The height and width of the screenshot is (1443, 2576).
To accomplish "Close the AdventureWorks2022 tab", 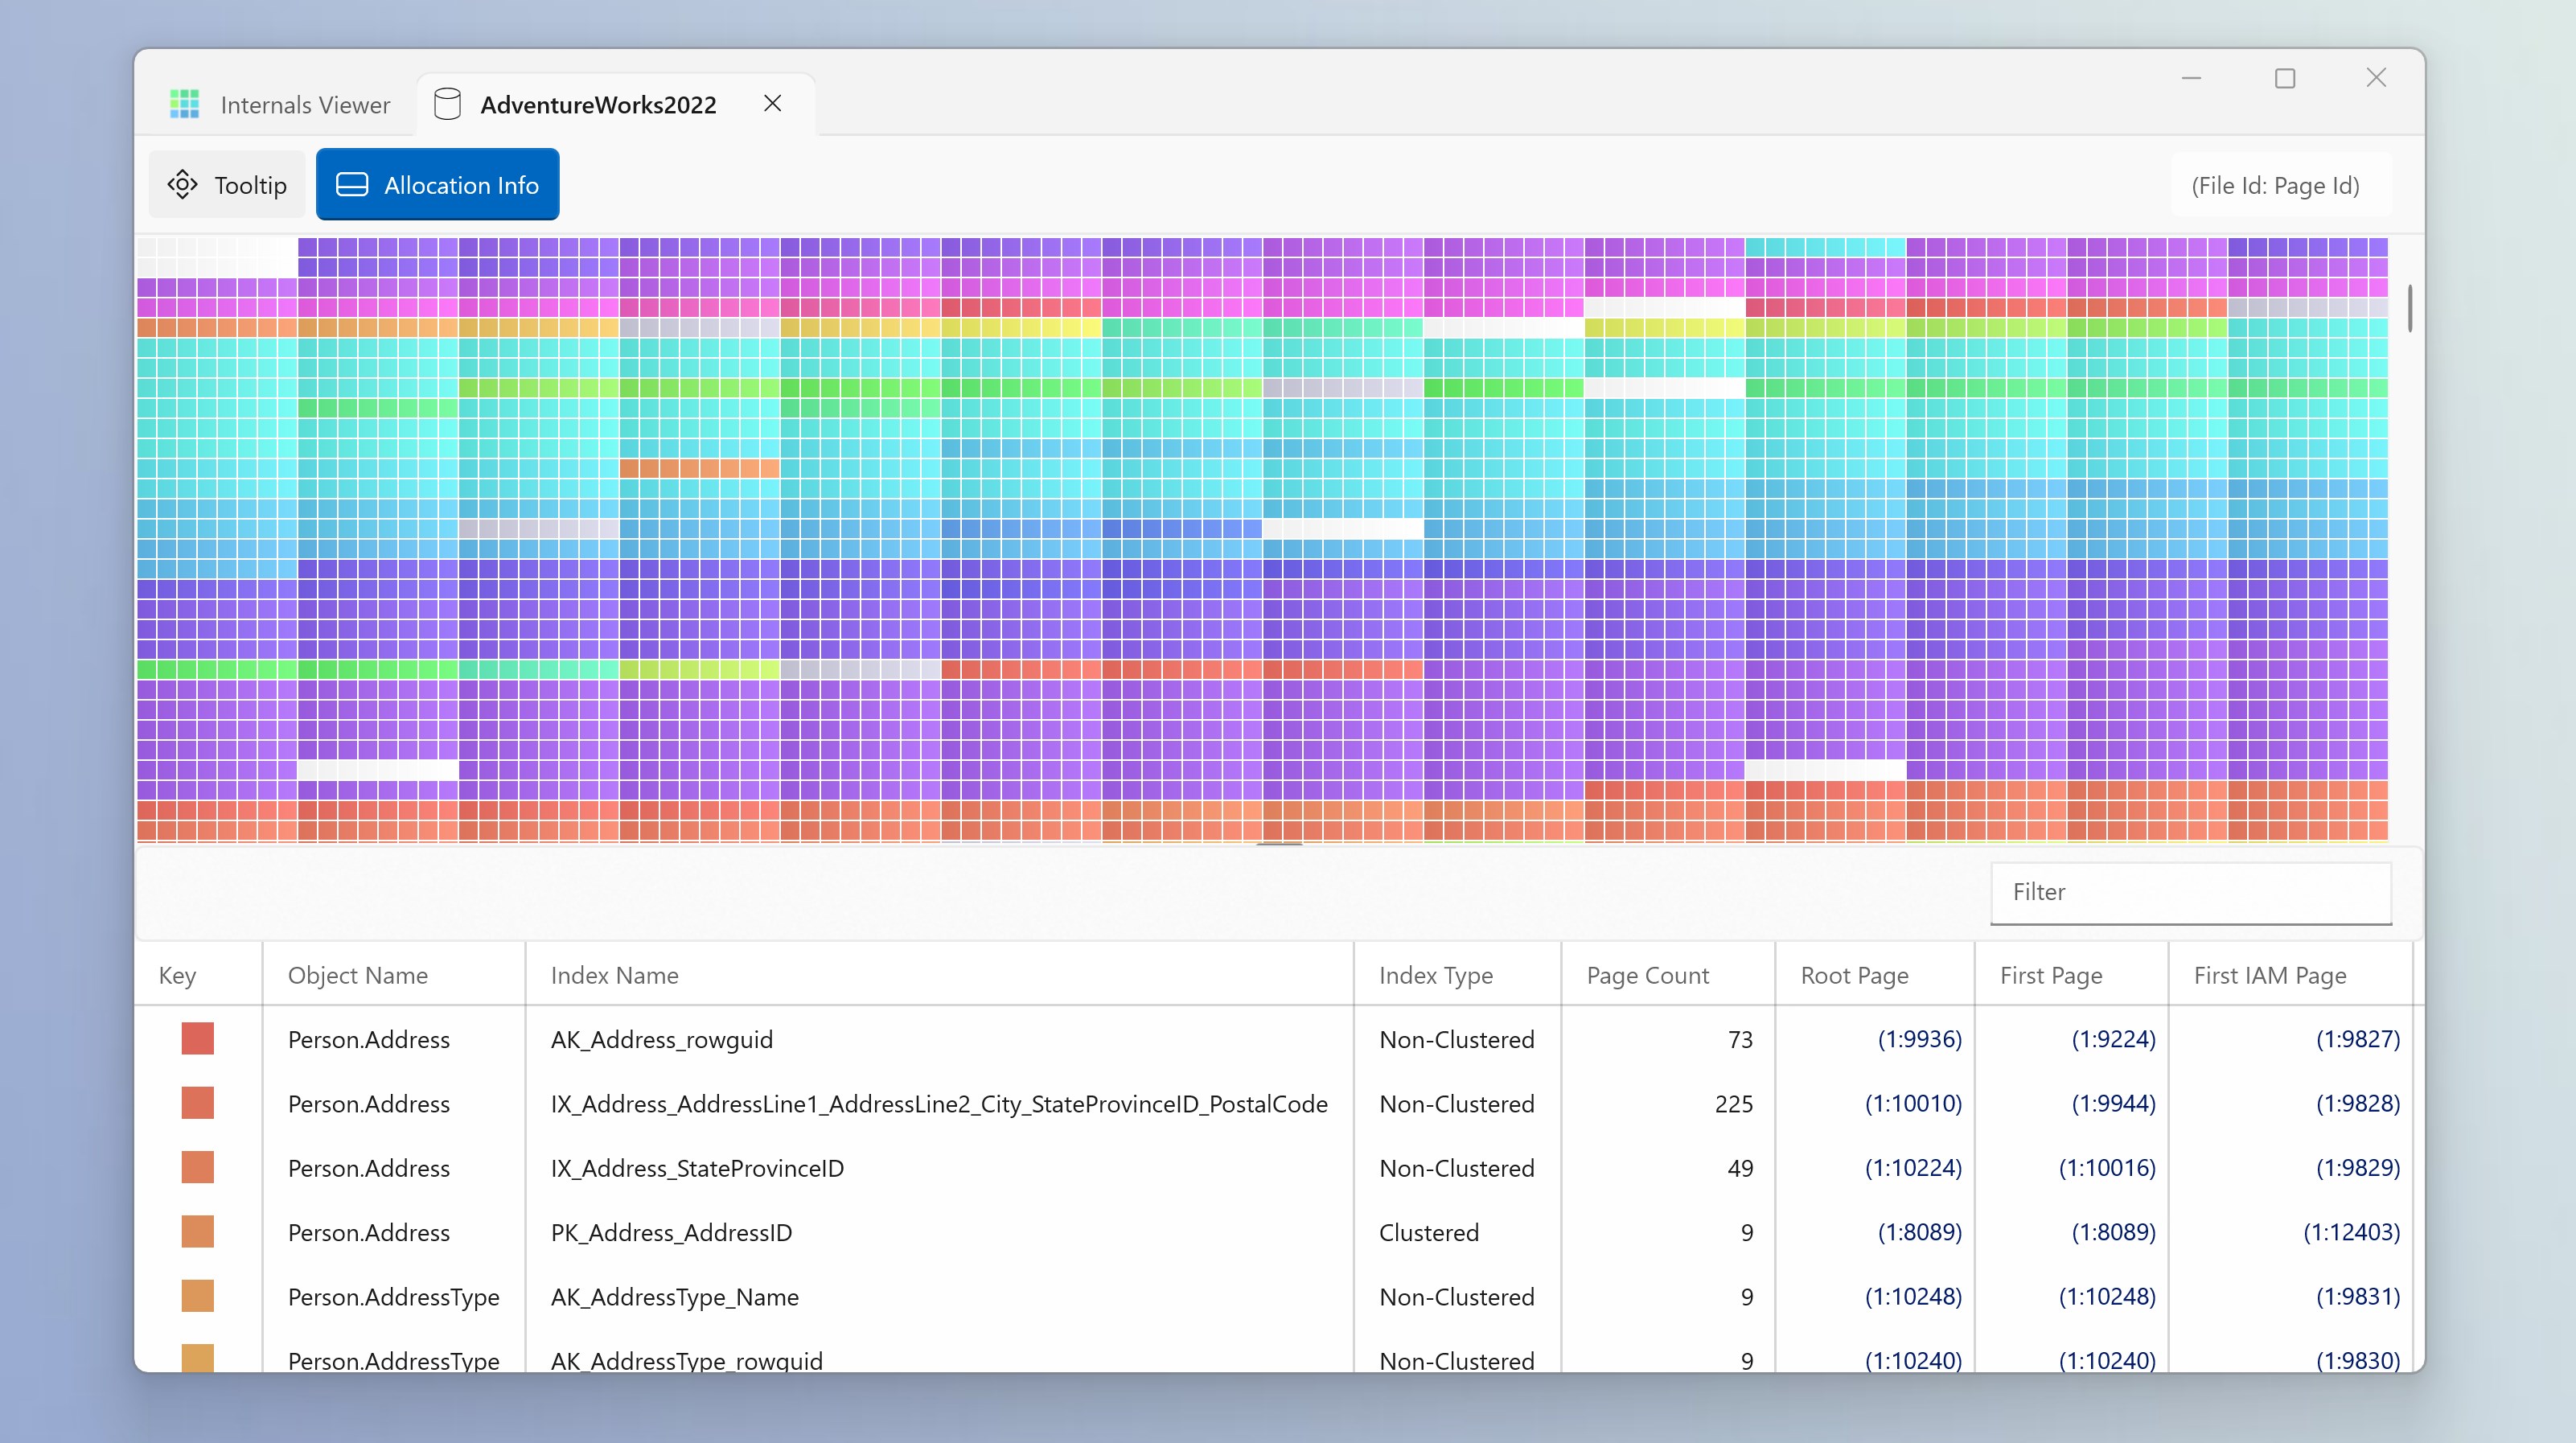I will 772,103.
